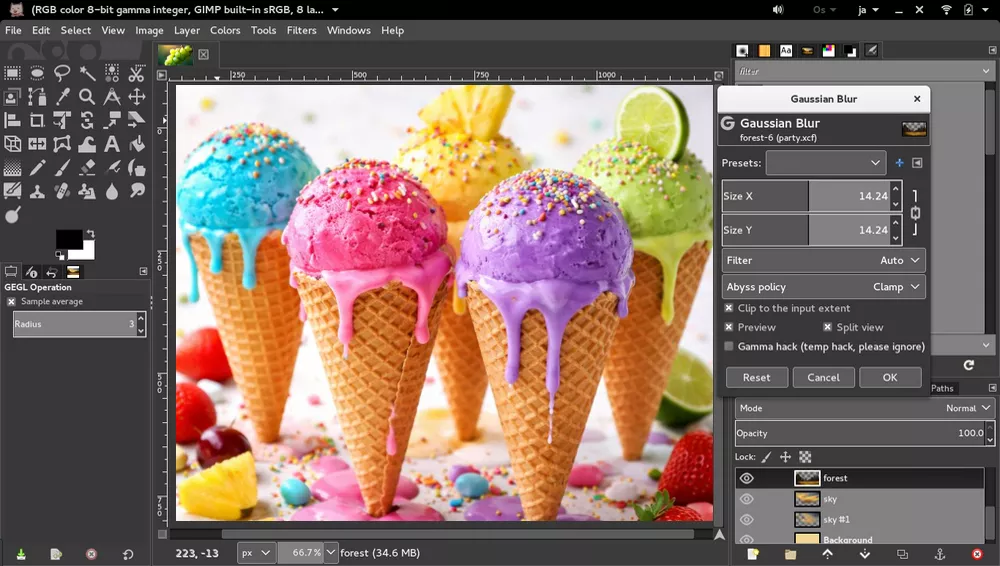Click the anchor layer icon
Screen dimensions: 1000x566
(x=939, y=554)
